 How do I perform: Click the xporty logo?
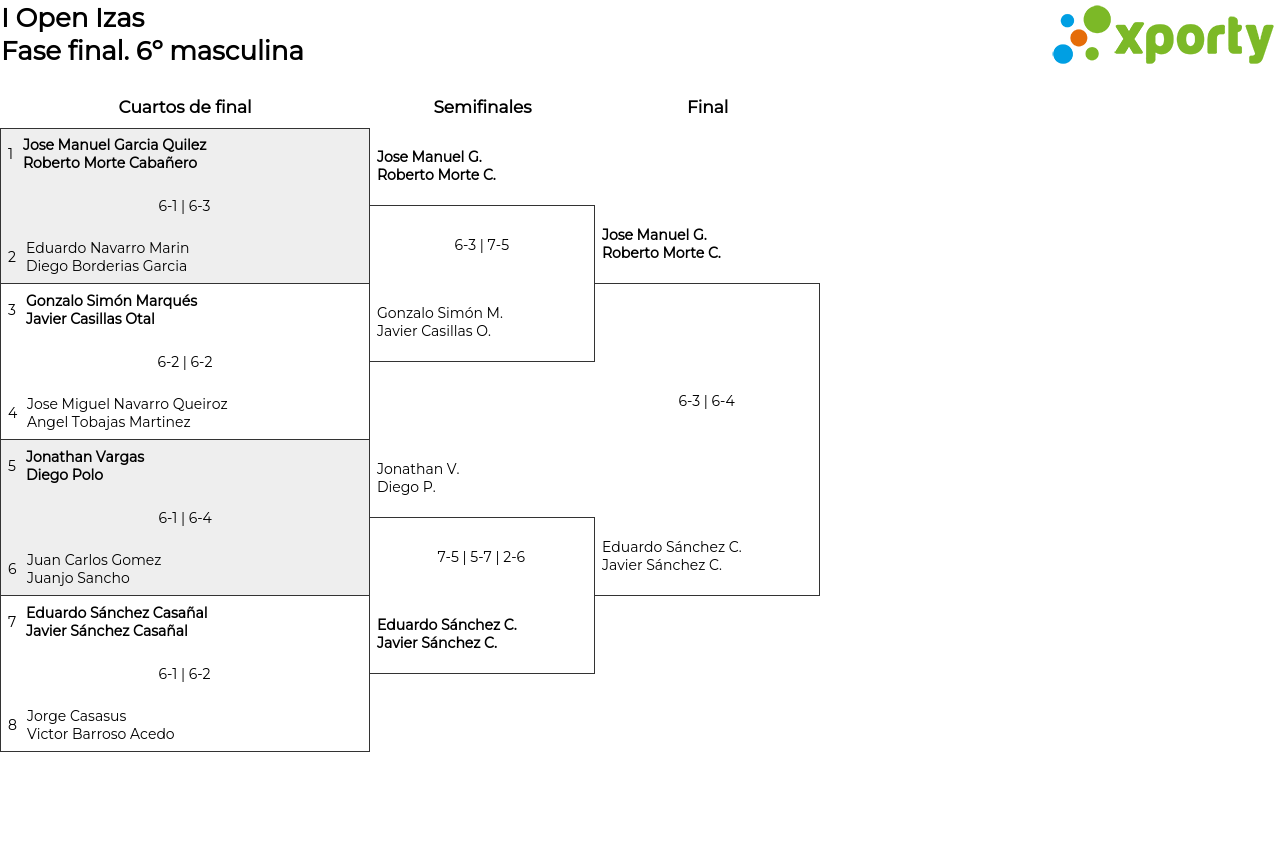(1162, 36)
